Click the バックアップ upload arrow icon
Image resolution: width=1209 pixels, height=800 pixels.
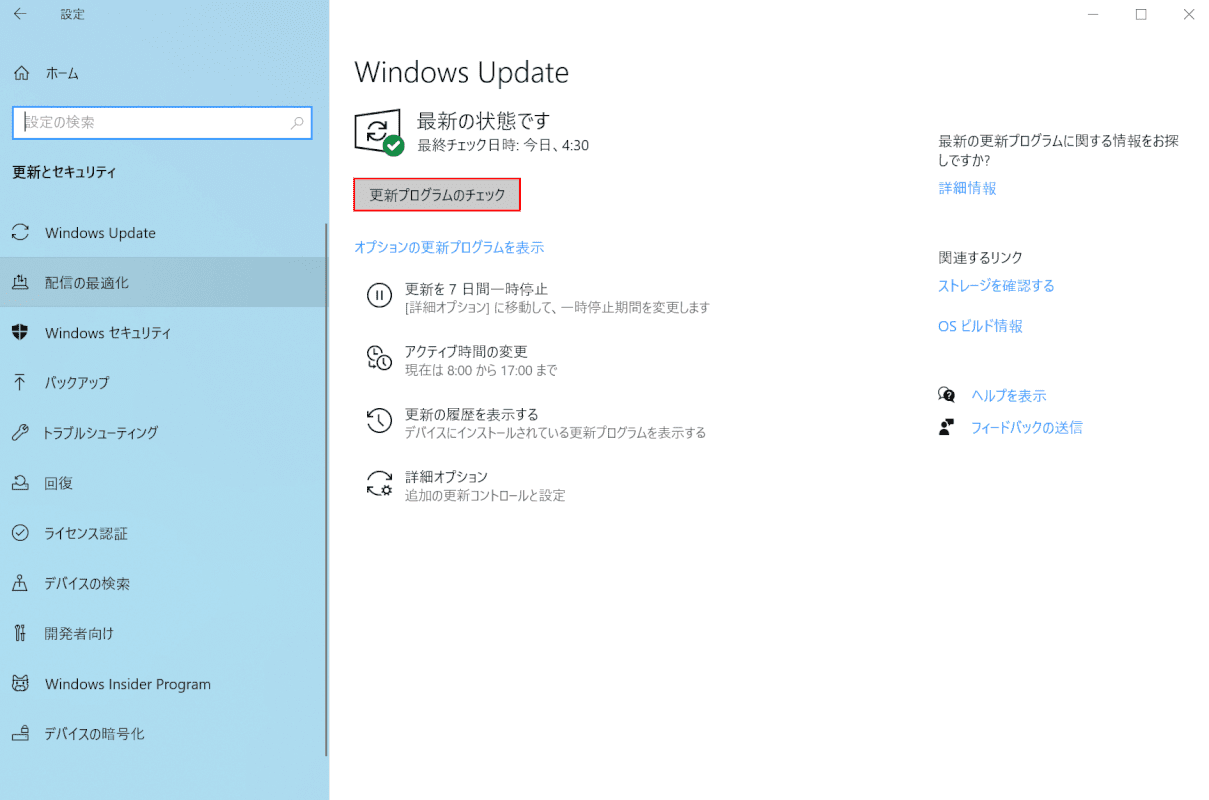click(x=20, y=383)
